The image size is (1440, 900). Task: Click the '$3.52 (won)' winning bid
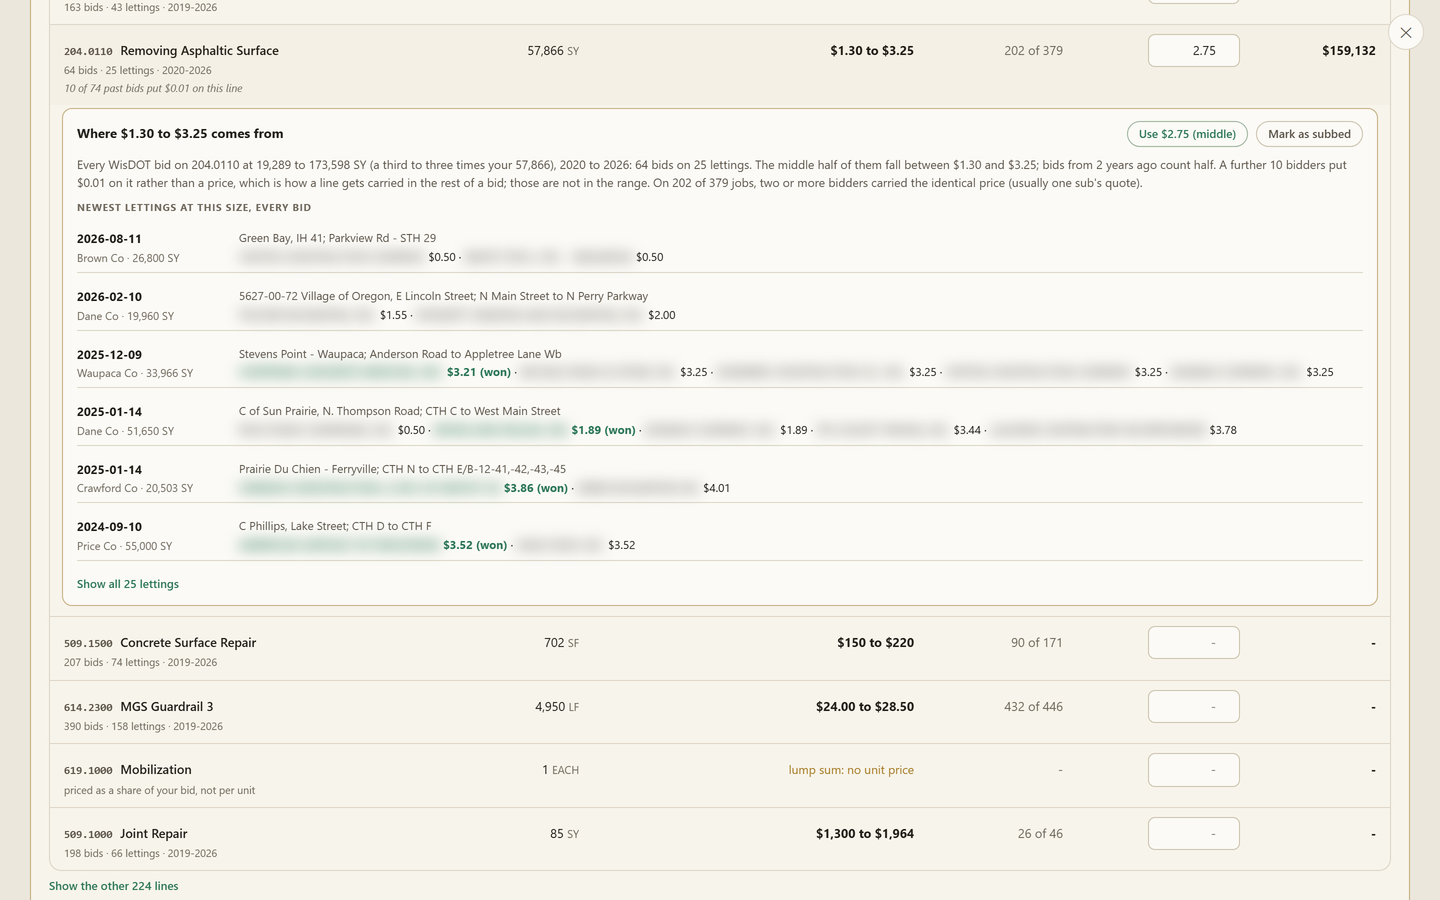tap(475, 545)
